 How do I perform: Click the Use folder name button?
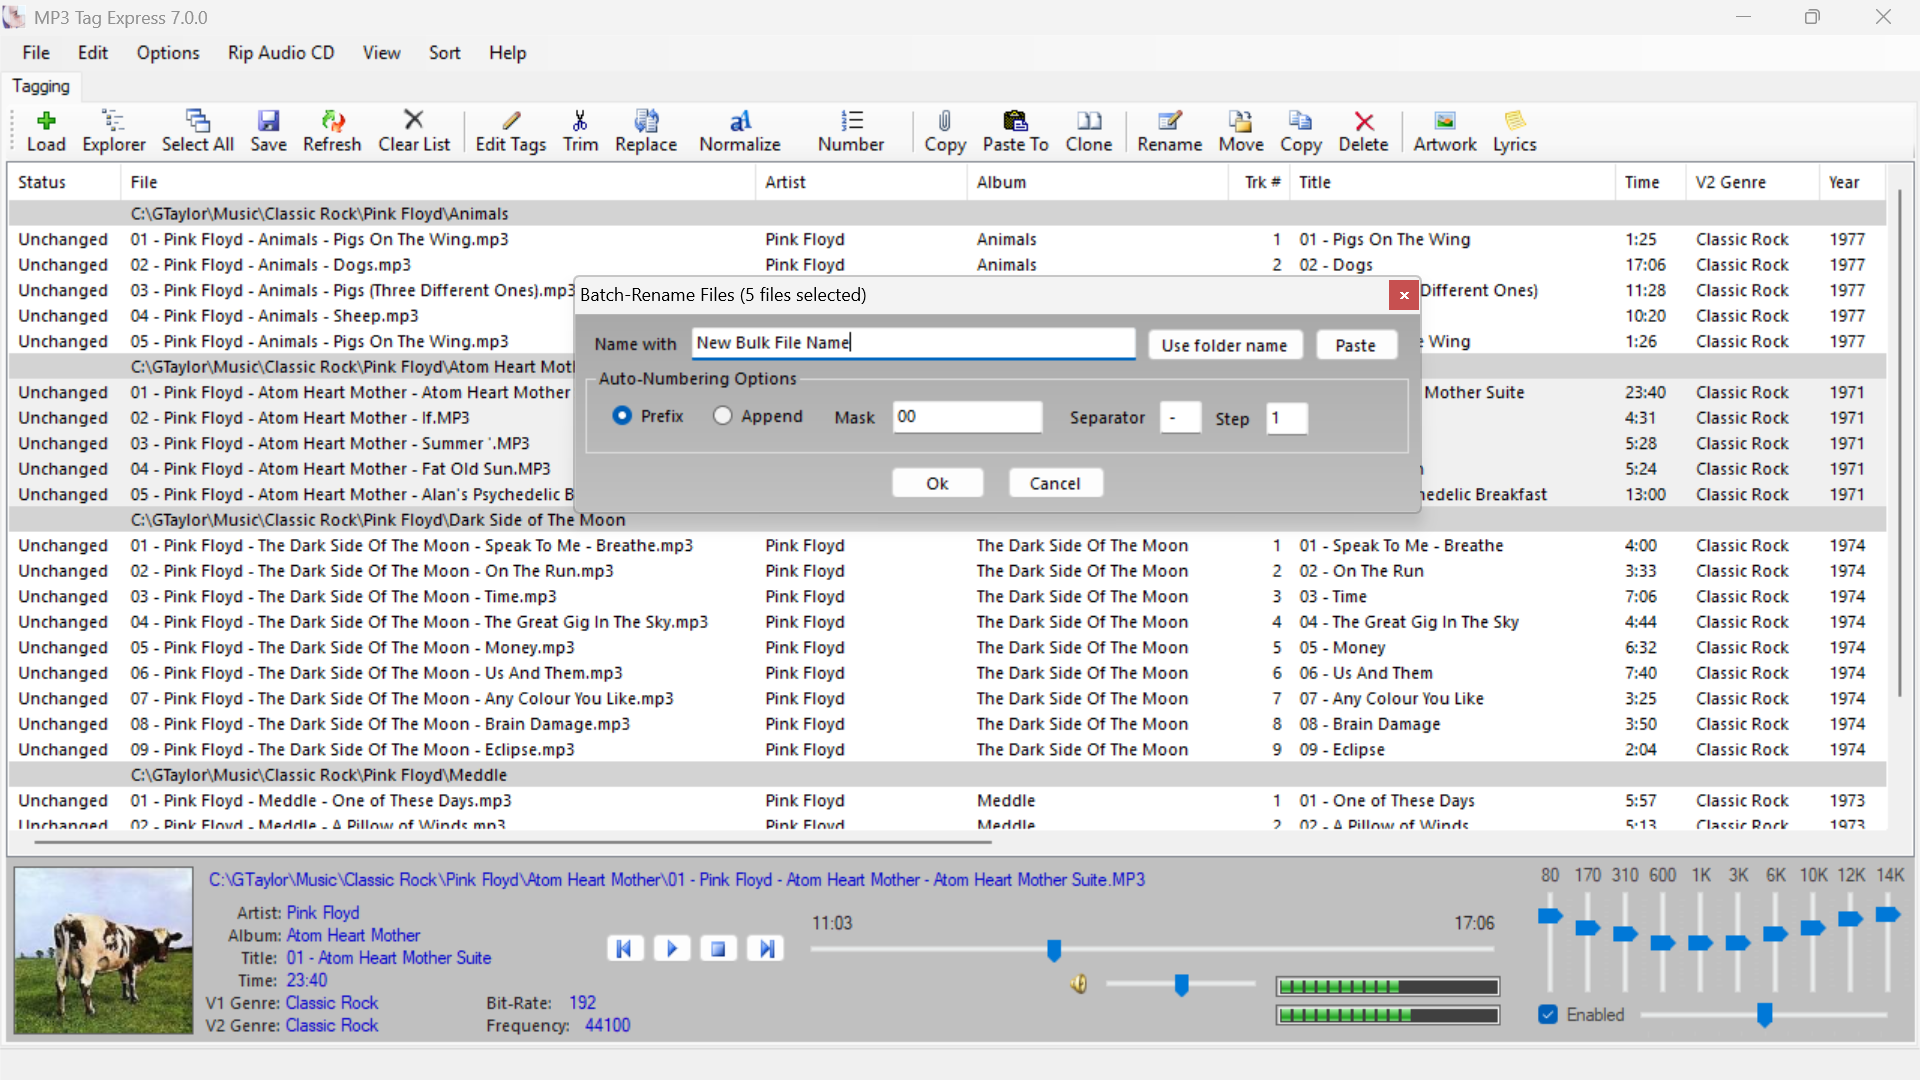tap(1224, 345)
